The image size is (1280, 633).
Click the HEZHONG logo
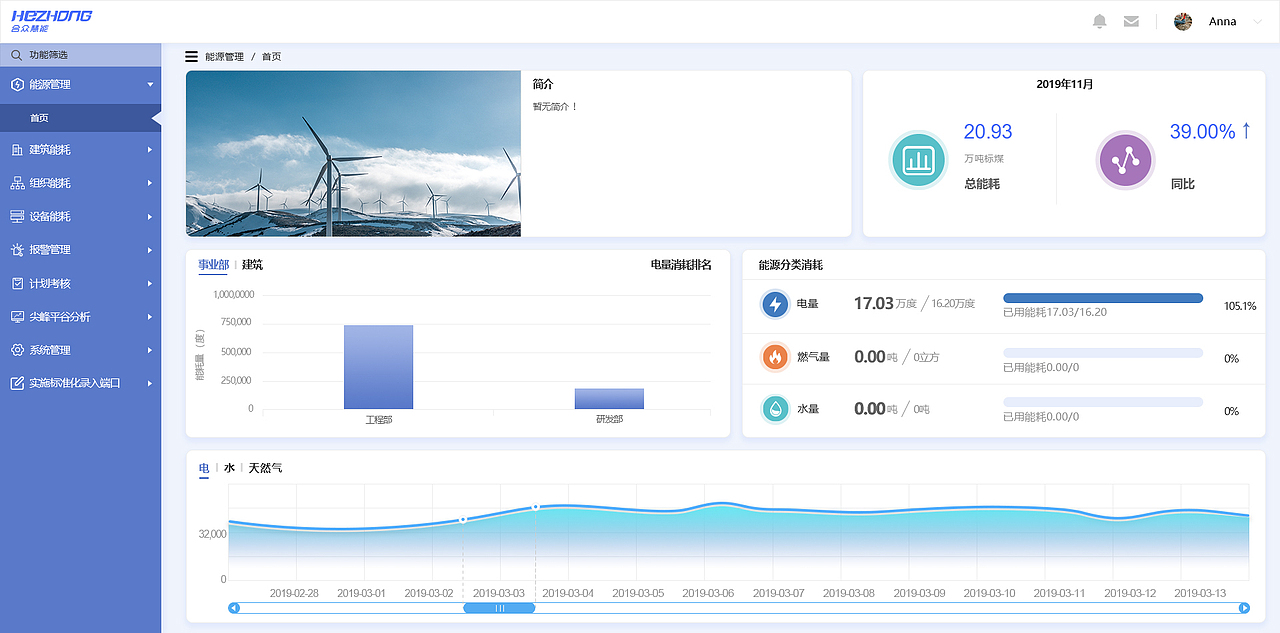51,21
